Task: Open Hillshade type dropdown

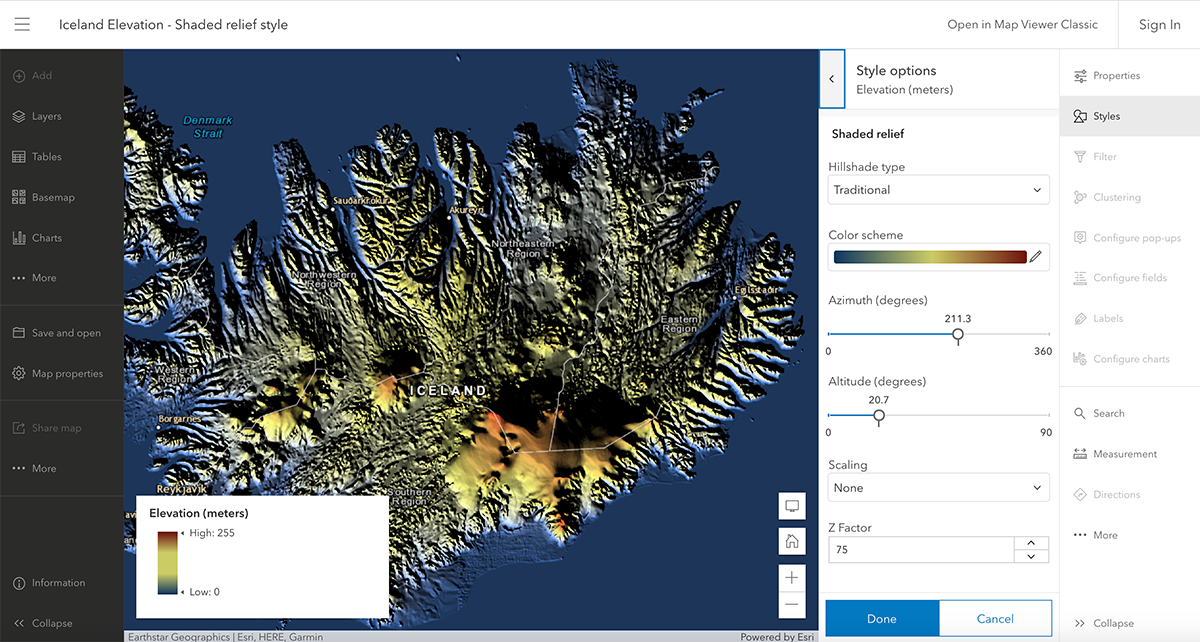Action: [939, 190]
